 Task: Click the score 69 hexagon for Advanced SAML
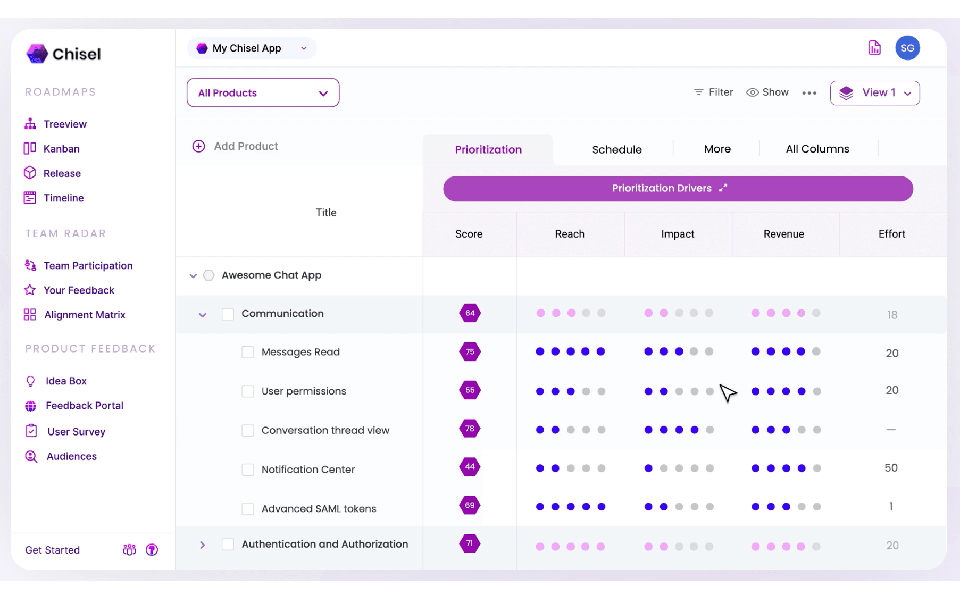pos(470,505)
